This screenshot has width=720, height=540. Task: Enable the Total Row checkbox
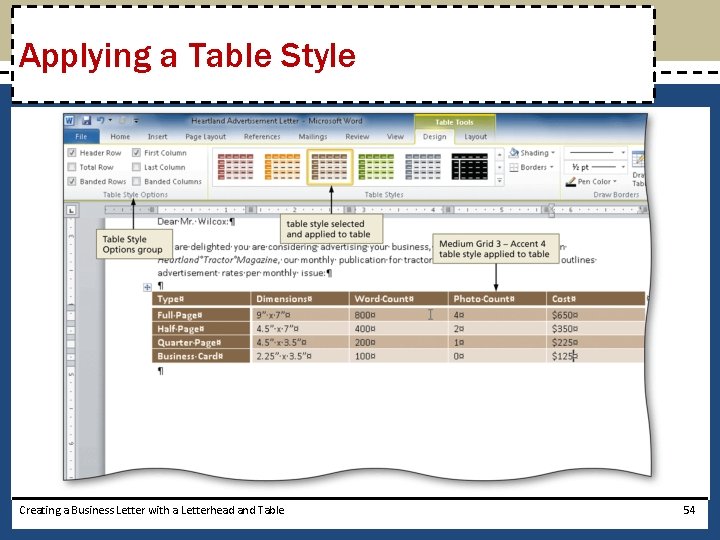(x=72, y=167)
